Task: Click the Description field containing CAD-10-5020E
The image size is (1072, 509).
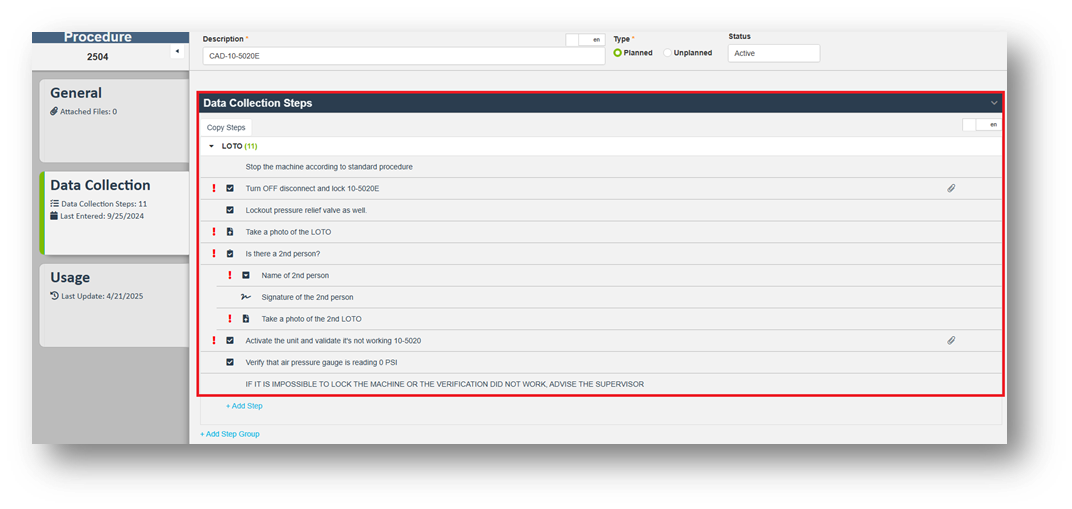Action: (x=403, y=56)
